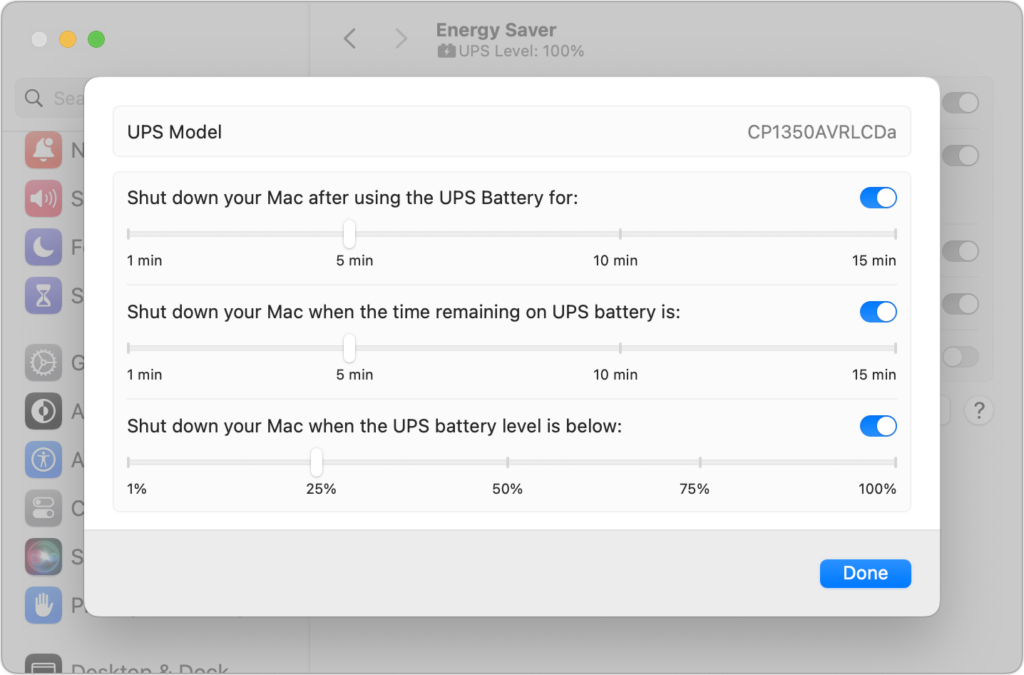Image resolution: width=1024 pixels, height=675 pixels.
Task: Click the battery level slider handle at 25%
Action: pos(316,462)
